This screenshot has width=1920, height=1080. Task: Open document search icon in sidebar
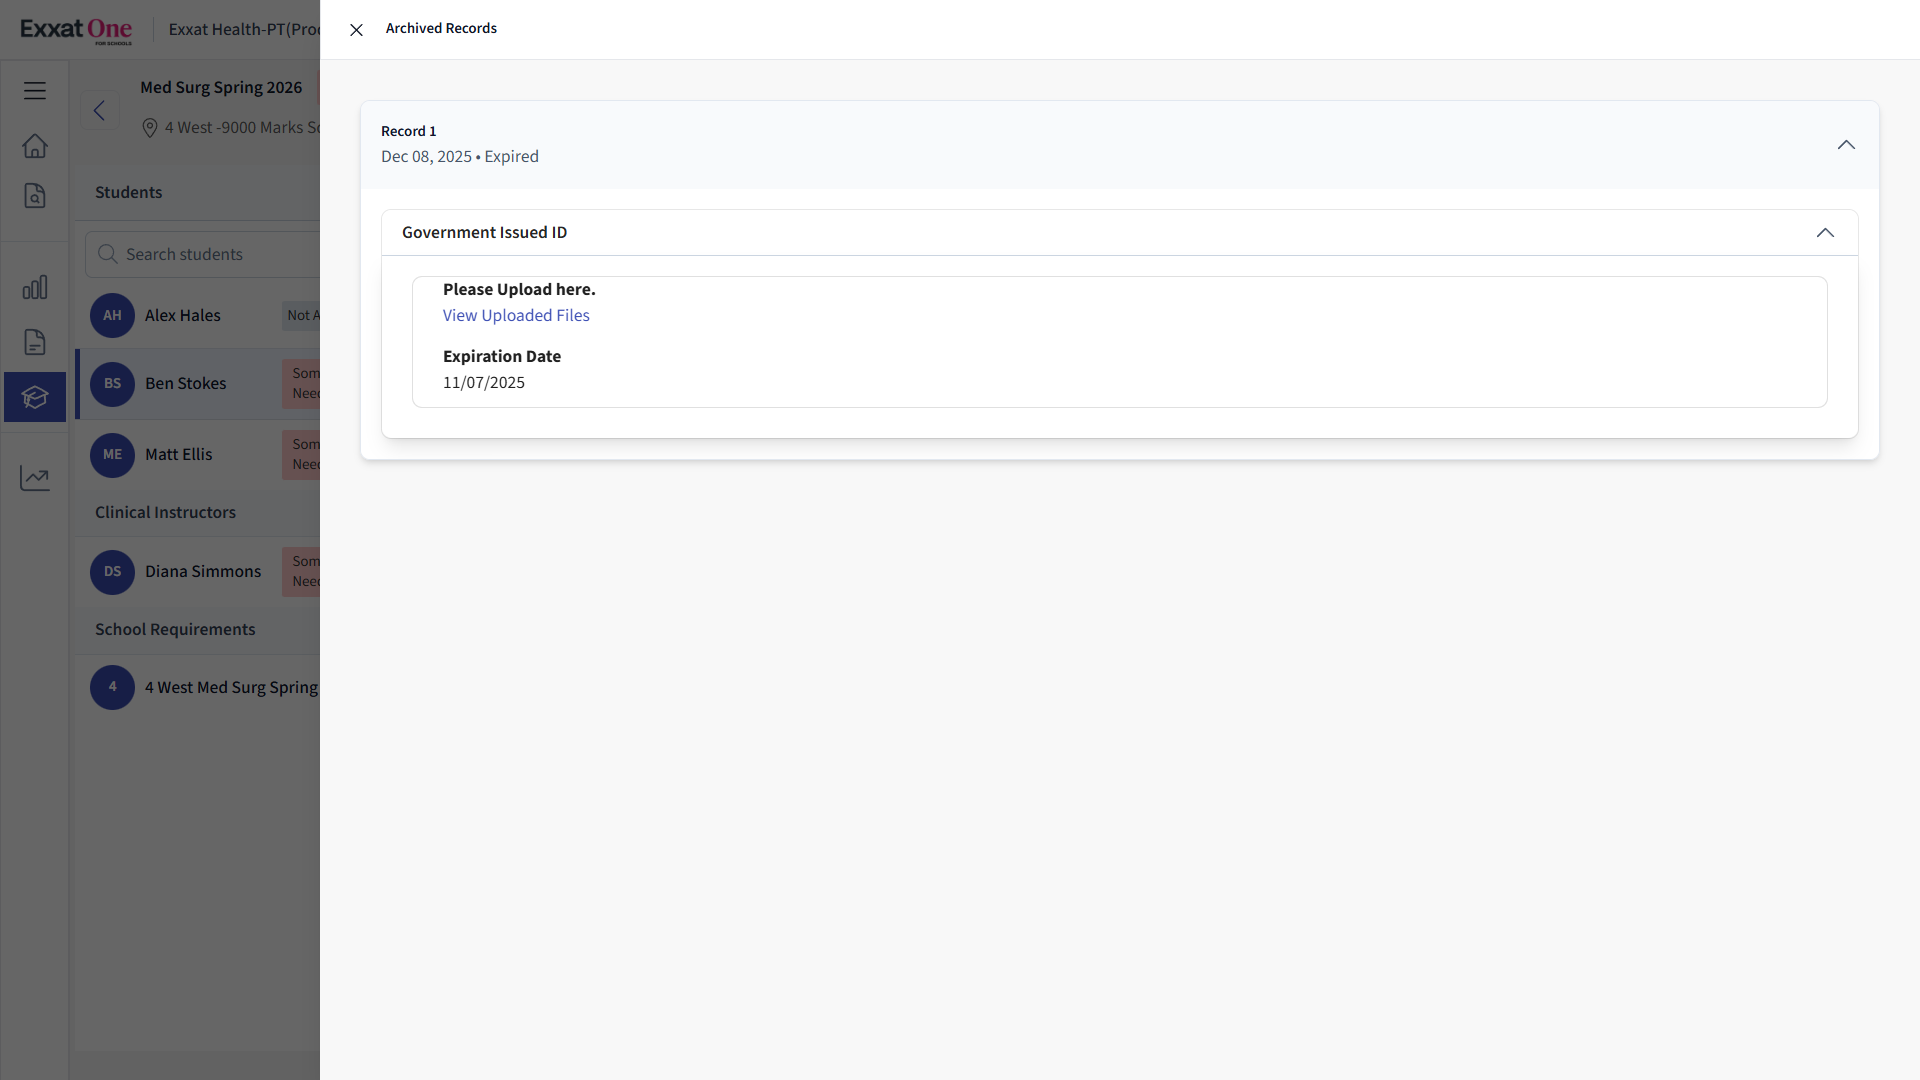pyautogui.click(x=35, y=196)
